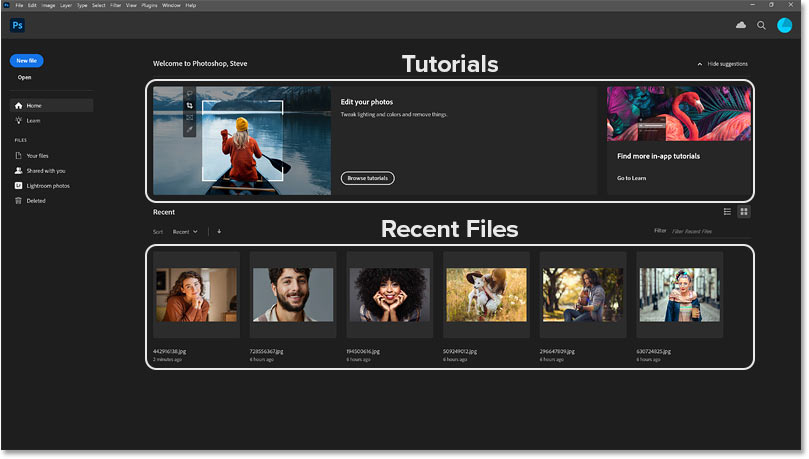Click the flamingo in-app tutorials image
The width and height of the screenshot is (809, 459).
tap(679, 113)
